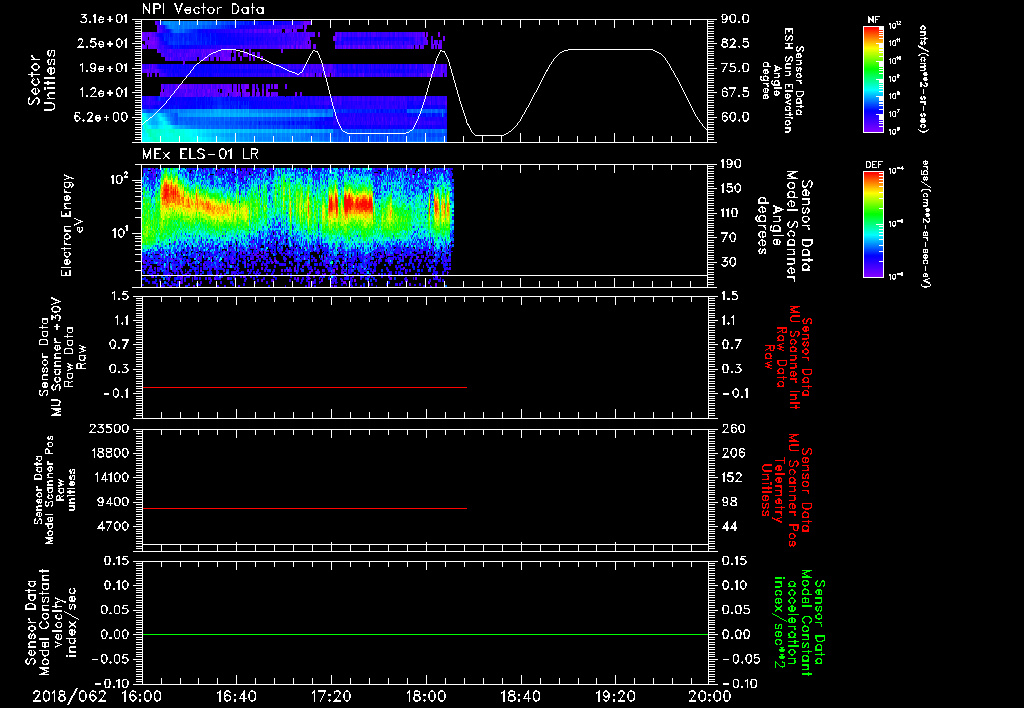The height and width of the screenshot is (708, 1024).
Task: Click the NF color scale bar
Action: (x=874, y=78)
